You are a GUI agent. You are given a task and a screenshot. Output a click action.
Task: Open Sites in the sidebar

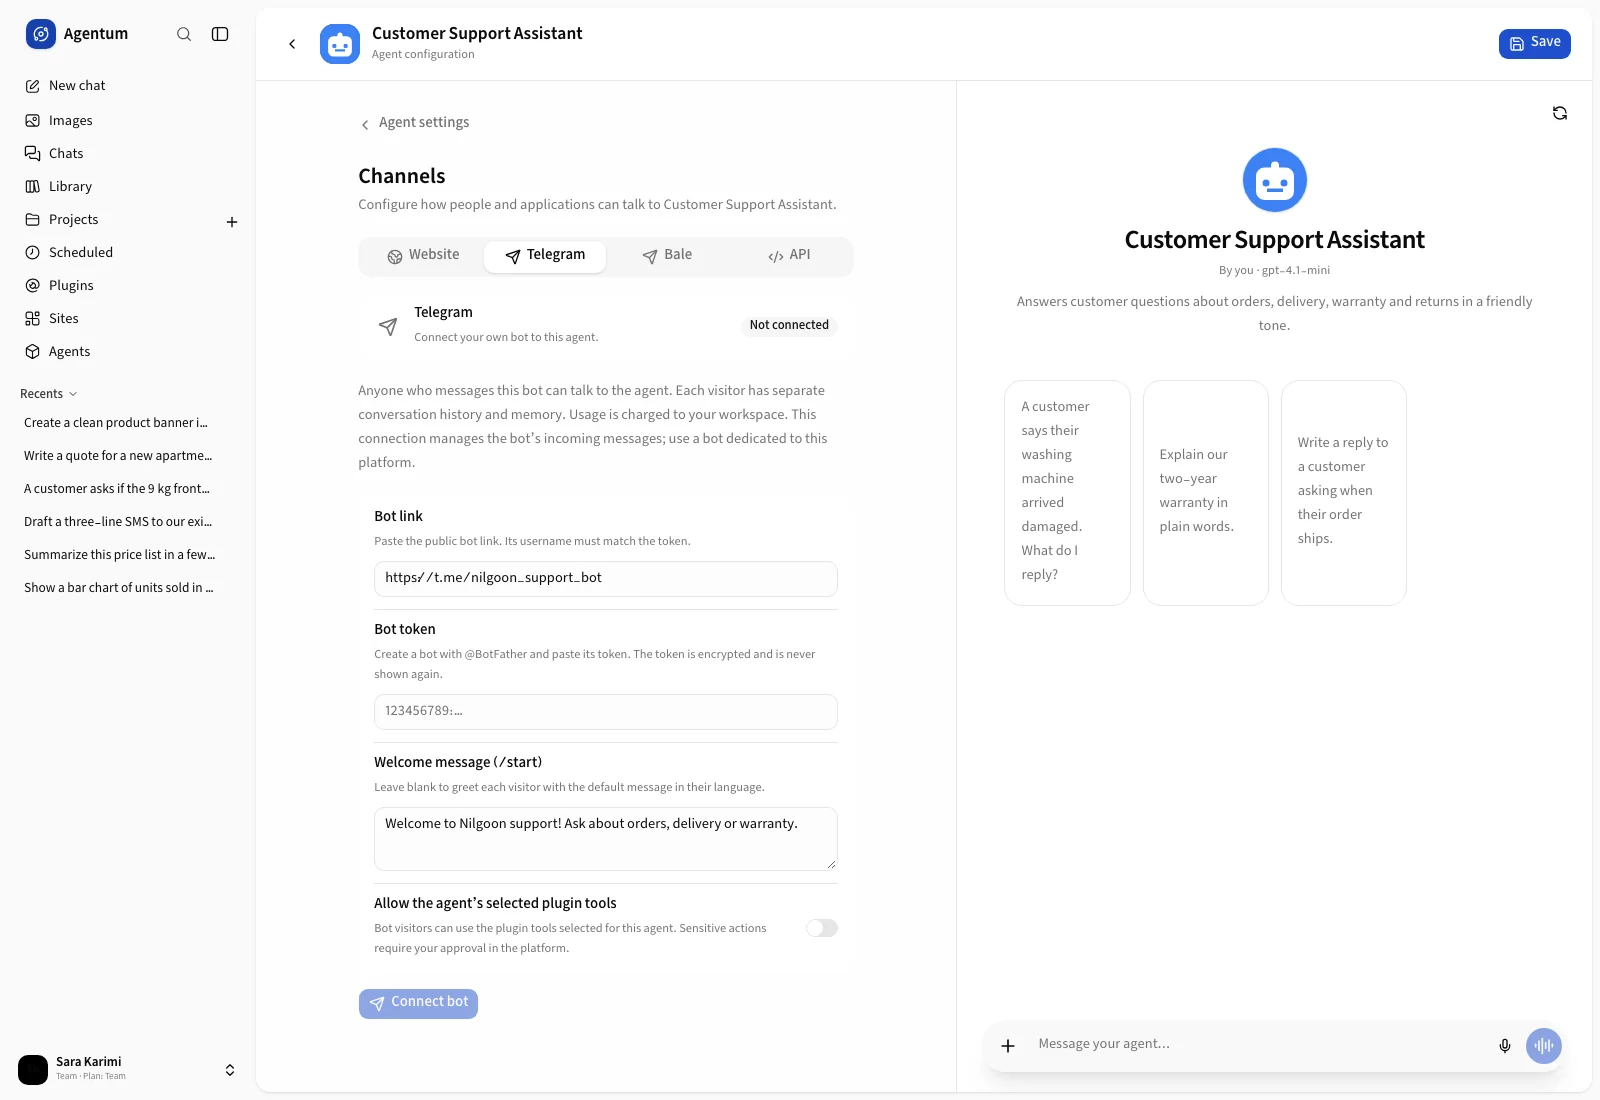tap(128, 318)
